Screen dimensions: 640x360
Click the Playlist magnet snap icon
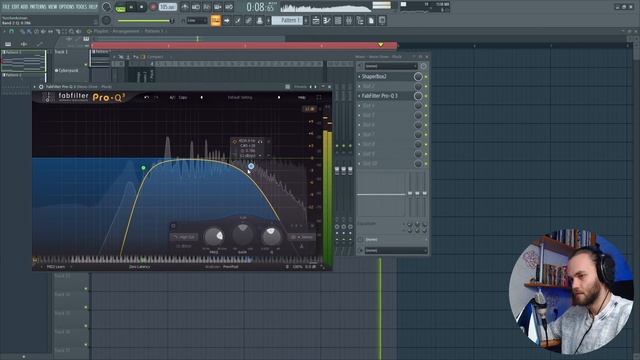pyautogui.click(x=11, y=31)
